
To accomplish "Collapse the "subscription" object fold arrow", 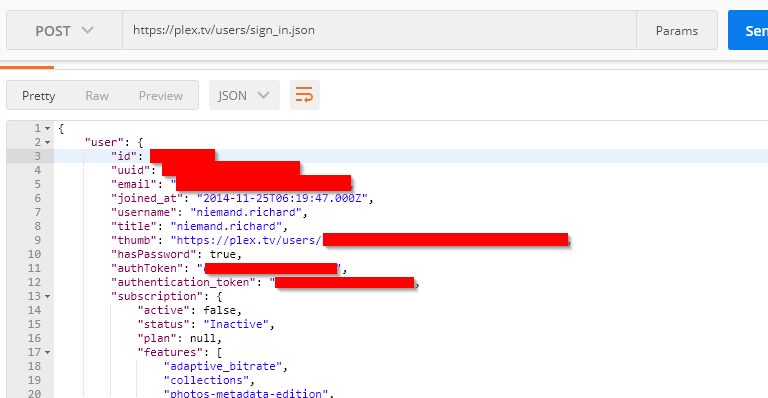I will pos(48,297).
